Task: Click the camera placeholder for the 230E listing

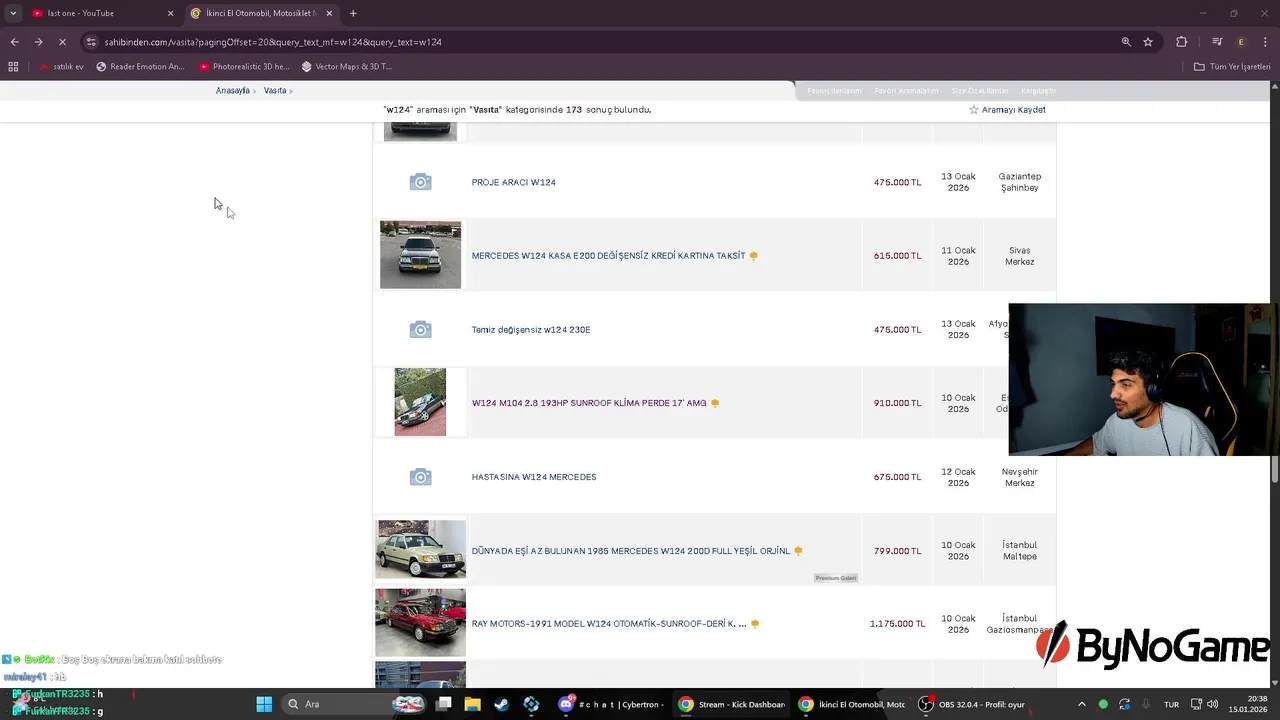Action: coord(420,330)
